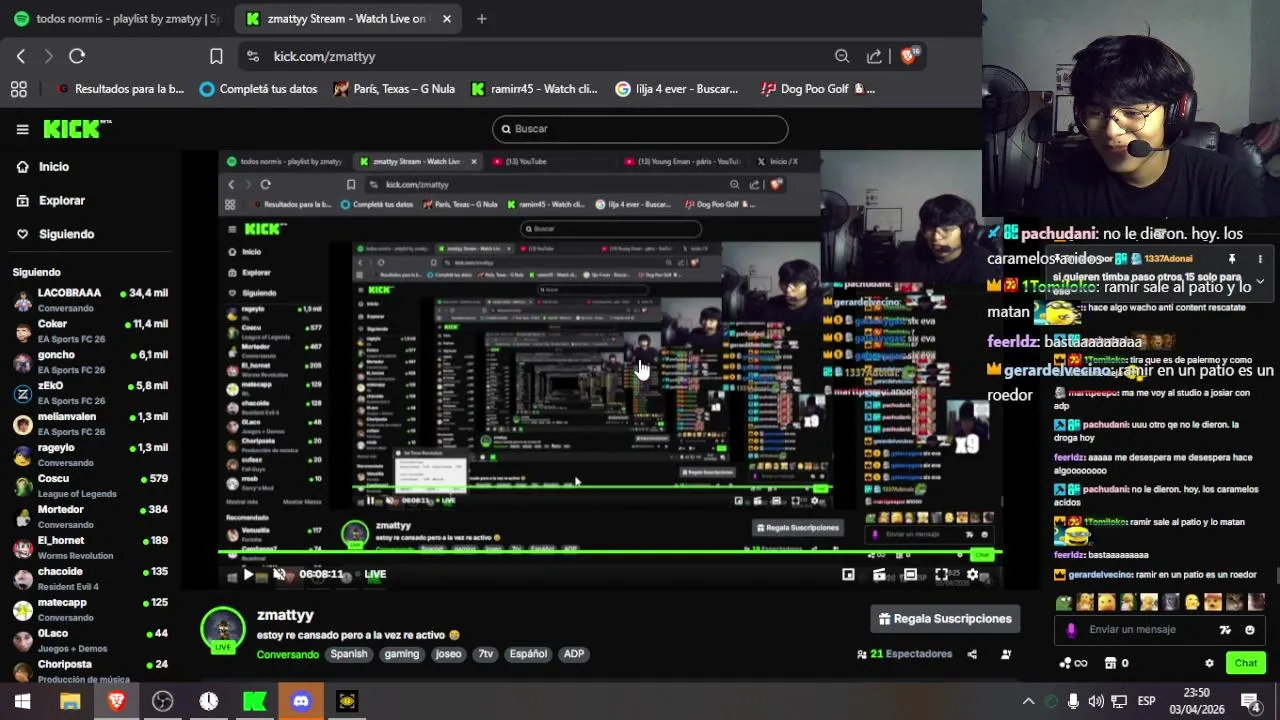This screenshot has width=1280, height=720.
Task: Open 0Laco channel in following list
Action: click(x=90, y=642)
